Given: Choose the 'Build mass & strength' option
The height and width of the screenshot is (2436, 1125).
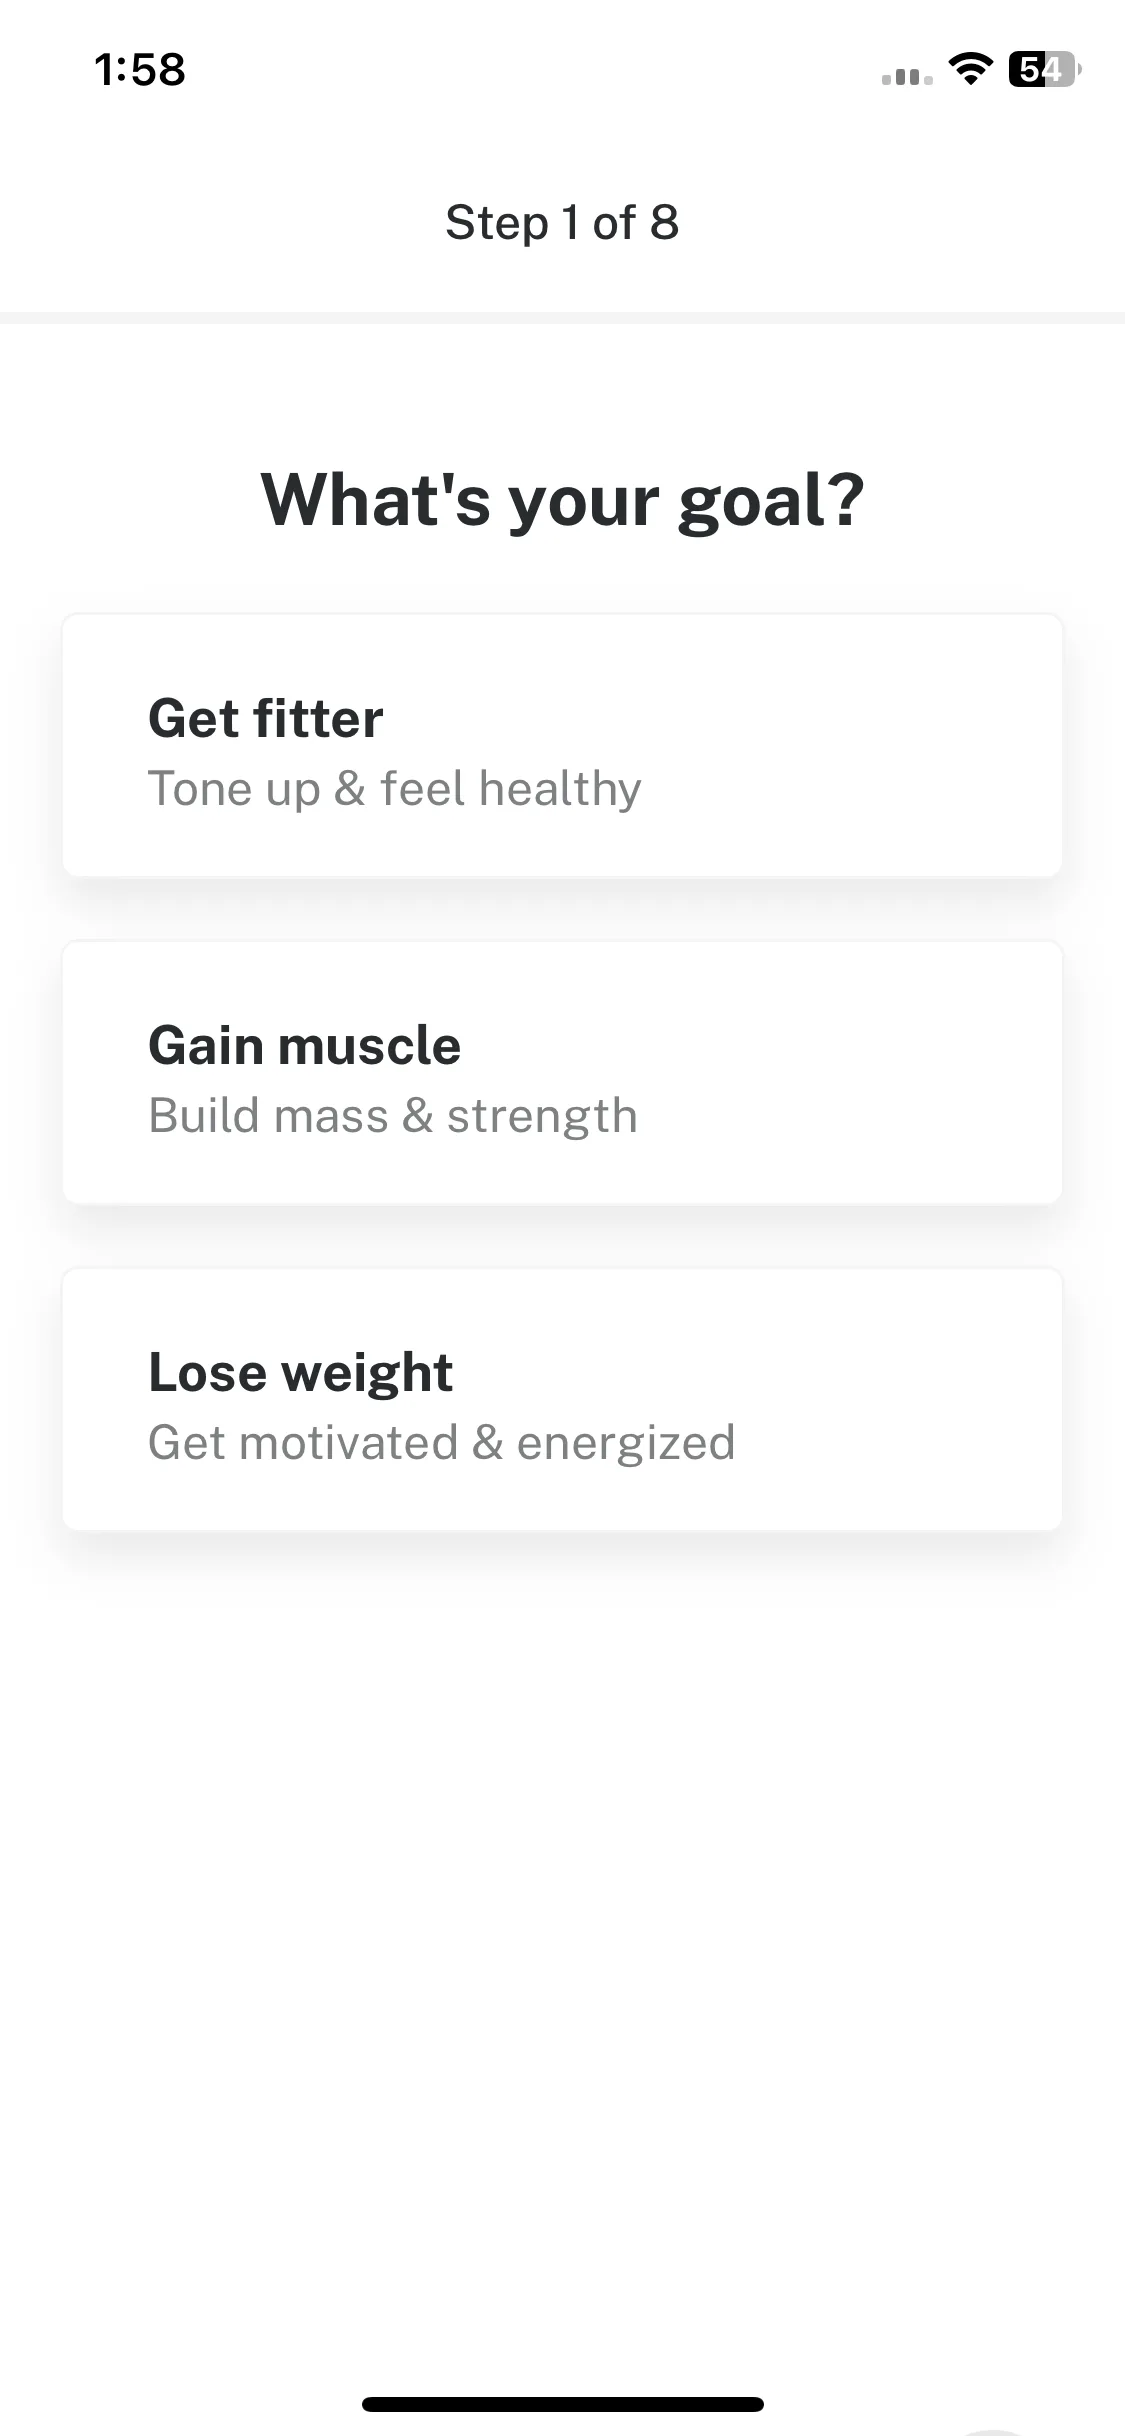Looking at the screenshot, I should coord(392,1116).
